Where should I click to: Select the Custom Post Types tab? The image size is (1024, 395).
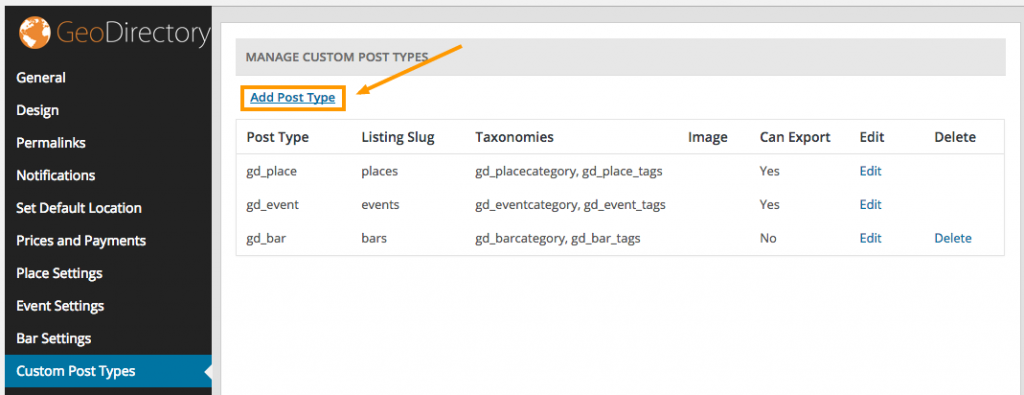(76, 371)
